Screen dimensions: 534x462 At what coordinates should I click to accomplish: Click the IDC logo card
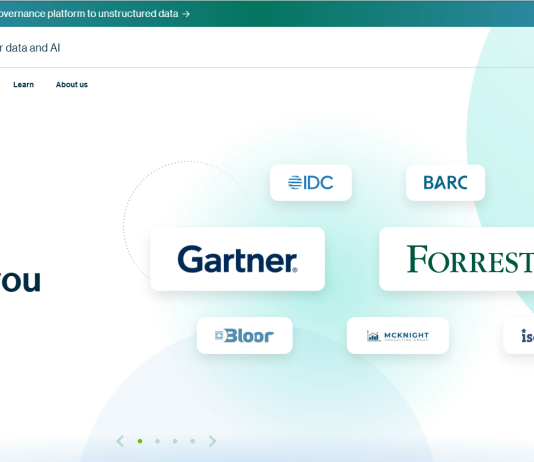[311, 183]
